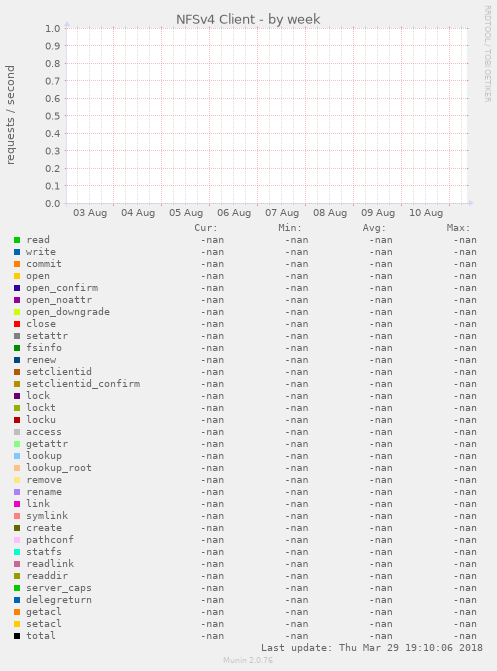Click the magenta link legend swatch
This screenshot has height=671, width=497.
17,504
